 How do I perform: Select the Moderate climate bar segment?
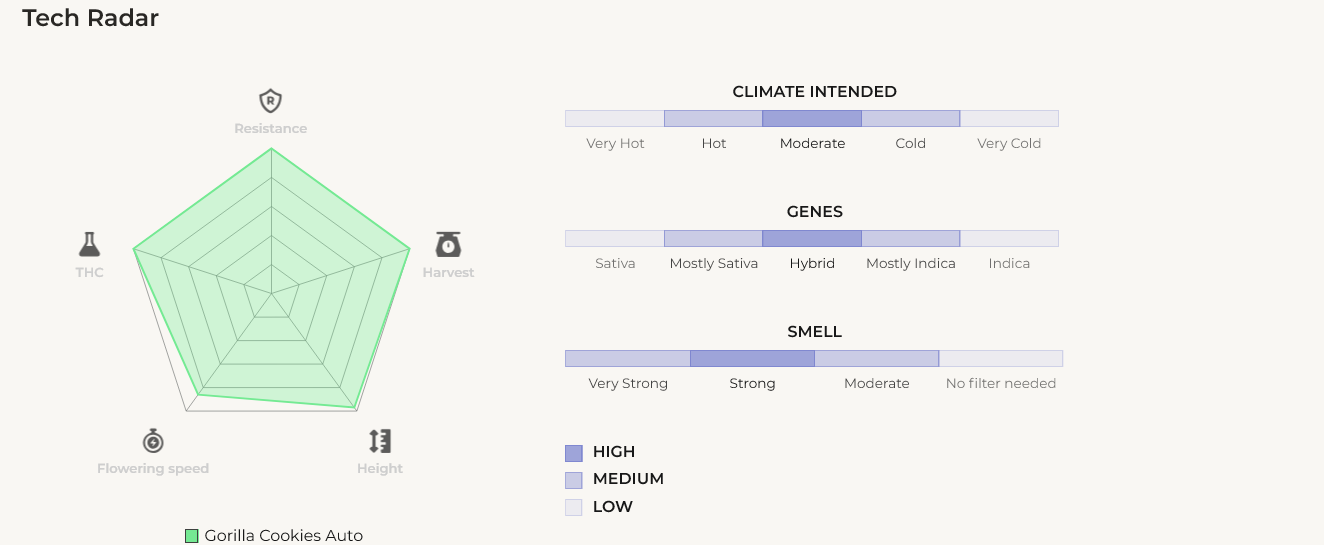812,119
